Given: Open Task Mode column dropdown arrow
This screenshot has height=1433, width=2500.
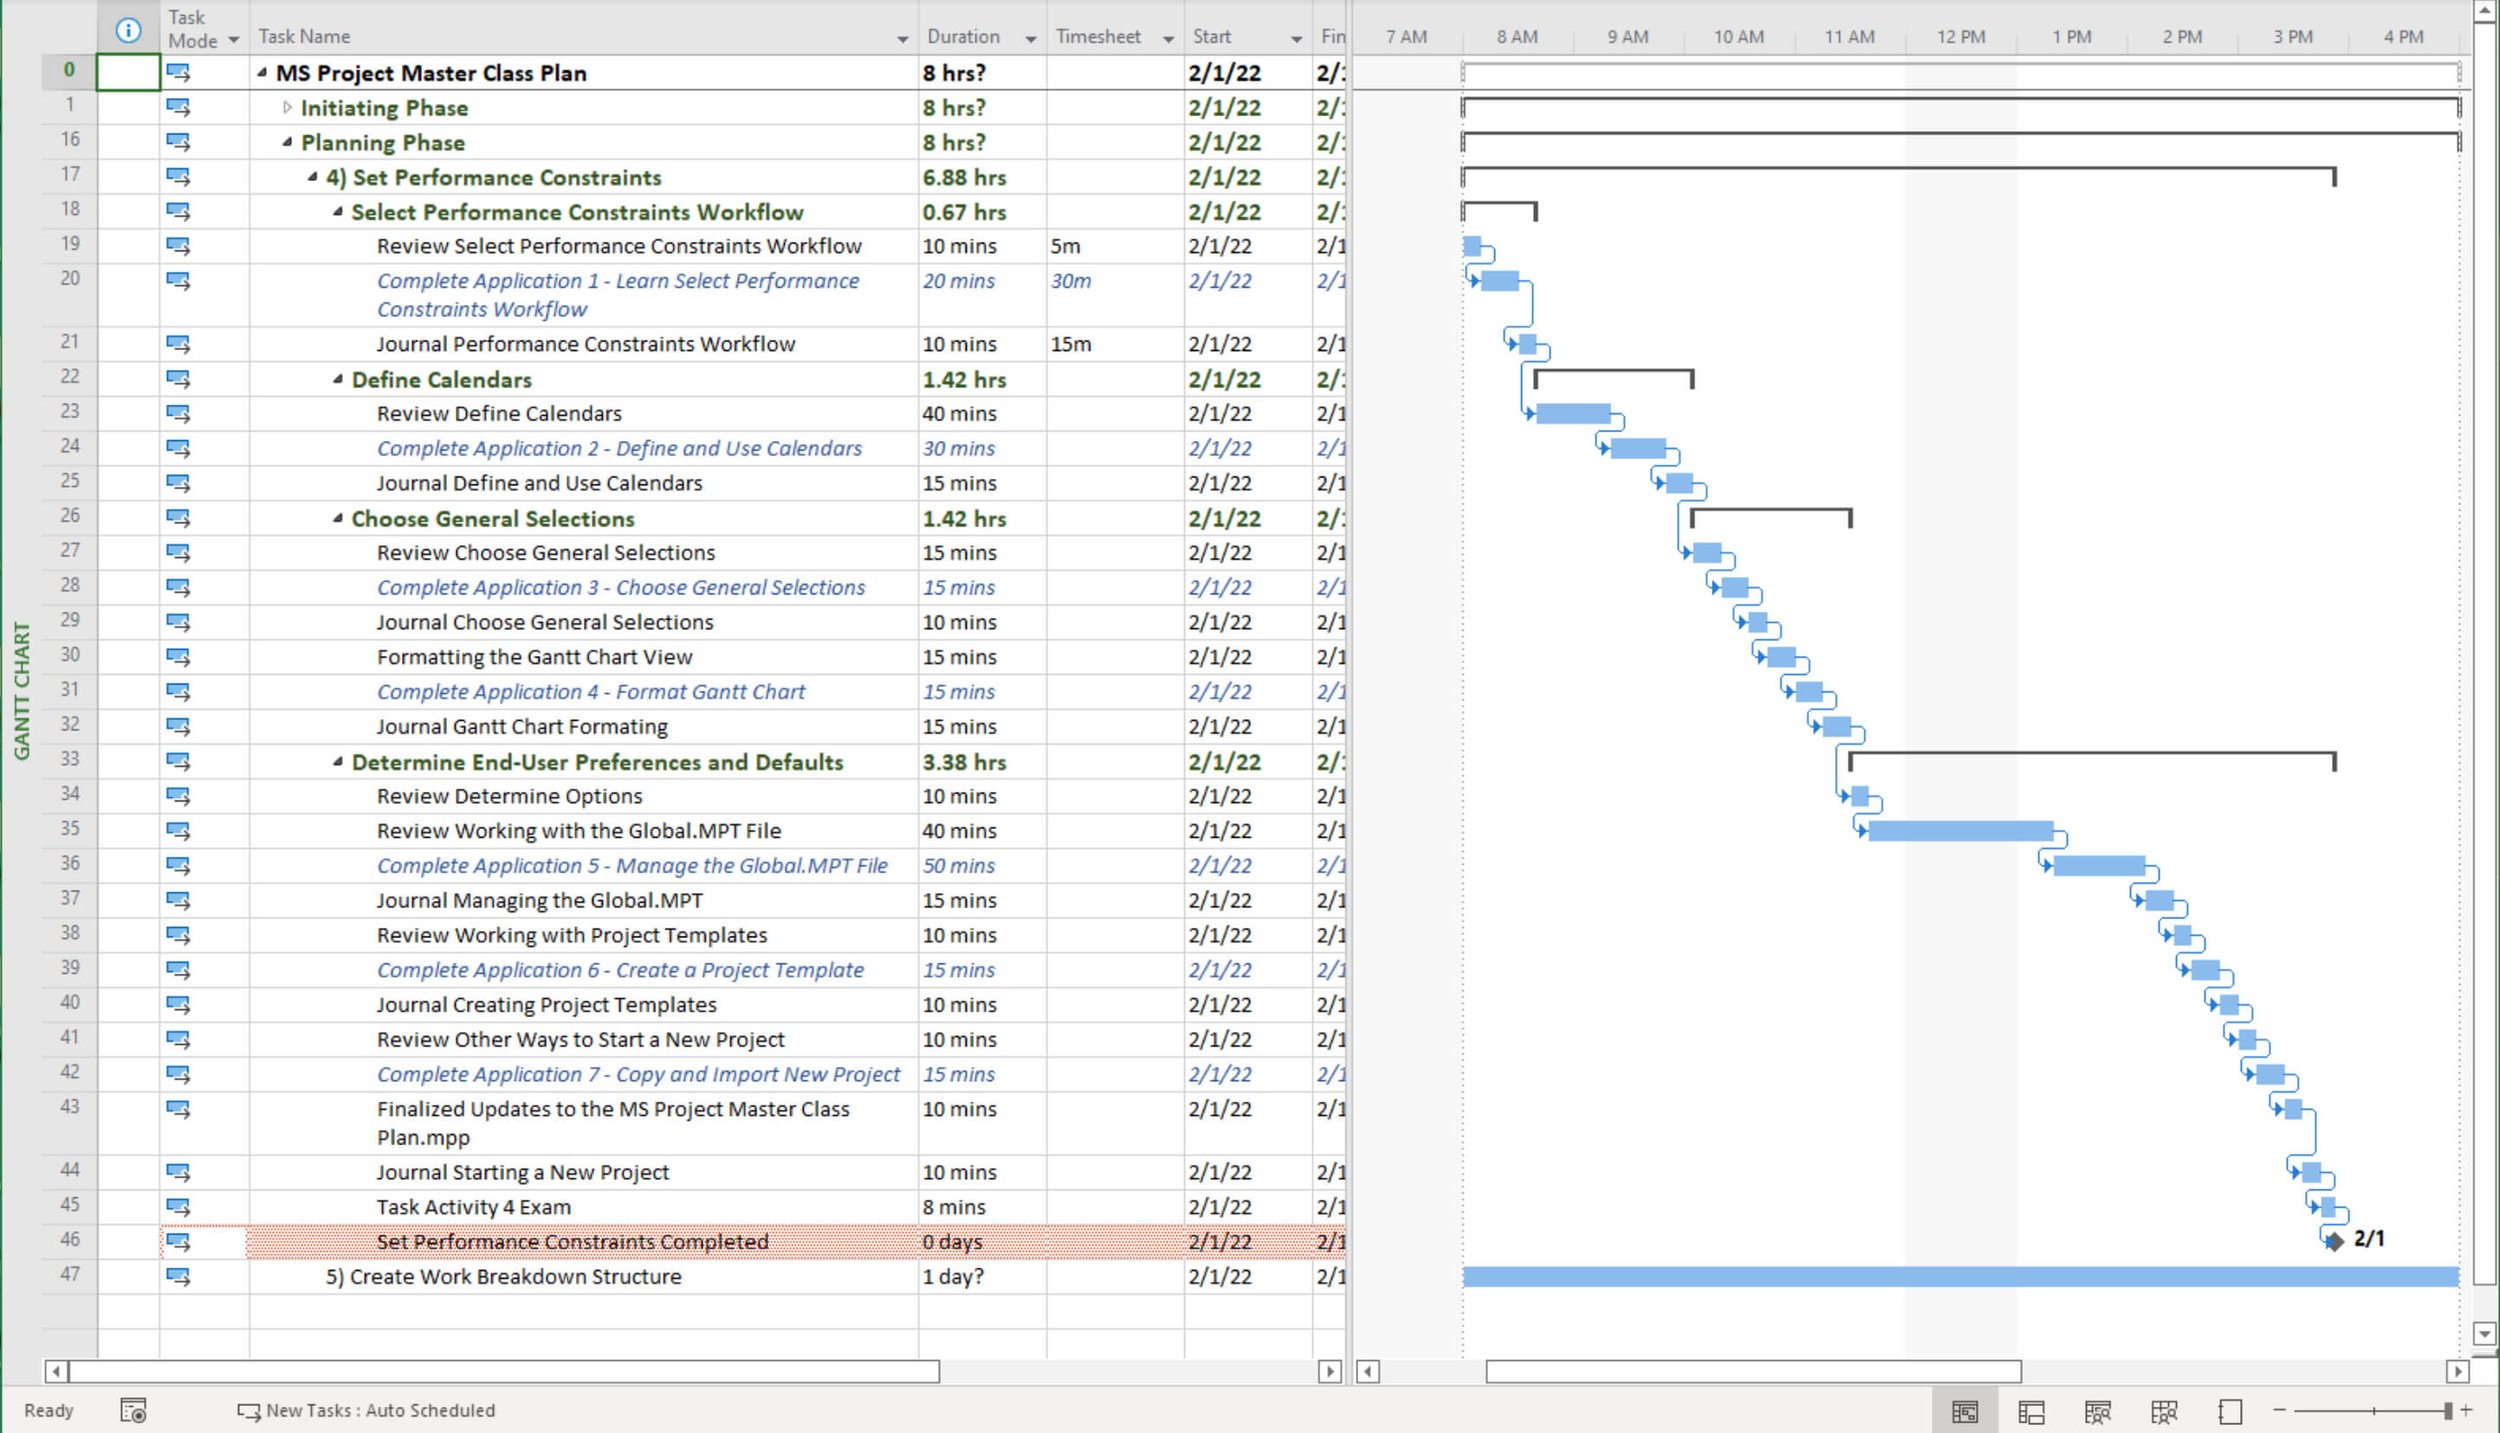Looking at the screenshot, I should pyautogui.click(x=233, y=40).
